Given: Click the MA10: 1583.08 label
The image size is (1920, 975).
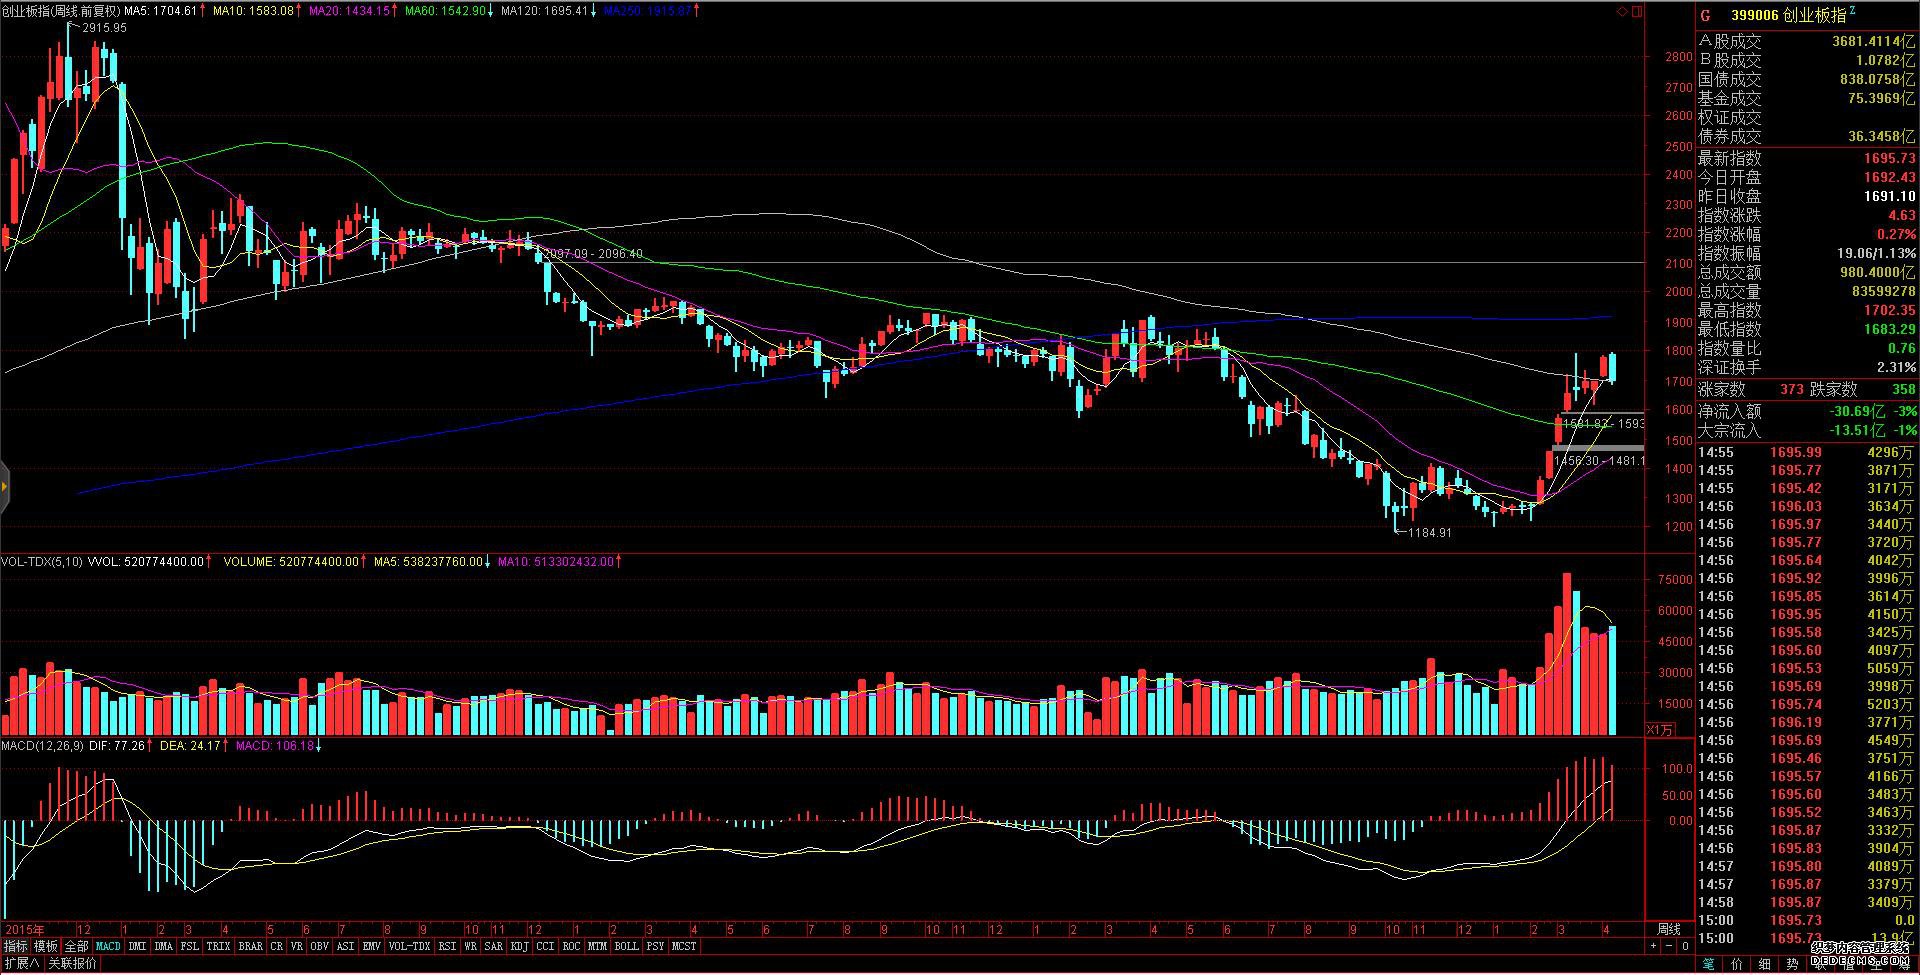Looking at the screenshot, I should pos(254,11).
